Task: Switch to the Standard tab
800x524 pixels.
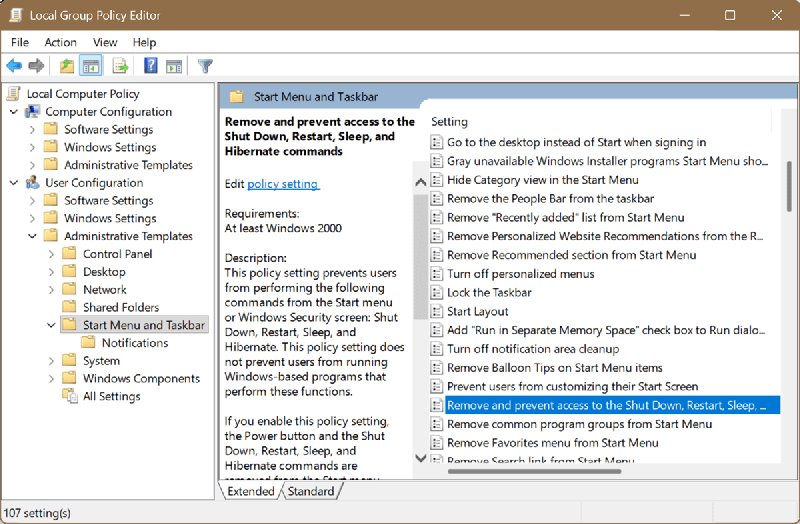Action: 311,491
